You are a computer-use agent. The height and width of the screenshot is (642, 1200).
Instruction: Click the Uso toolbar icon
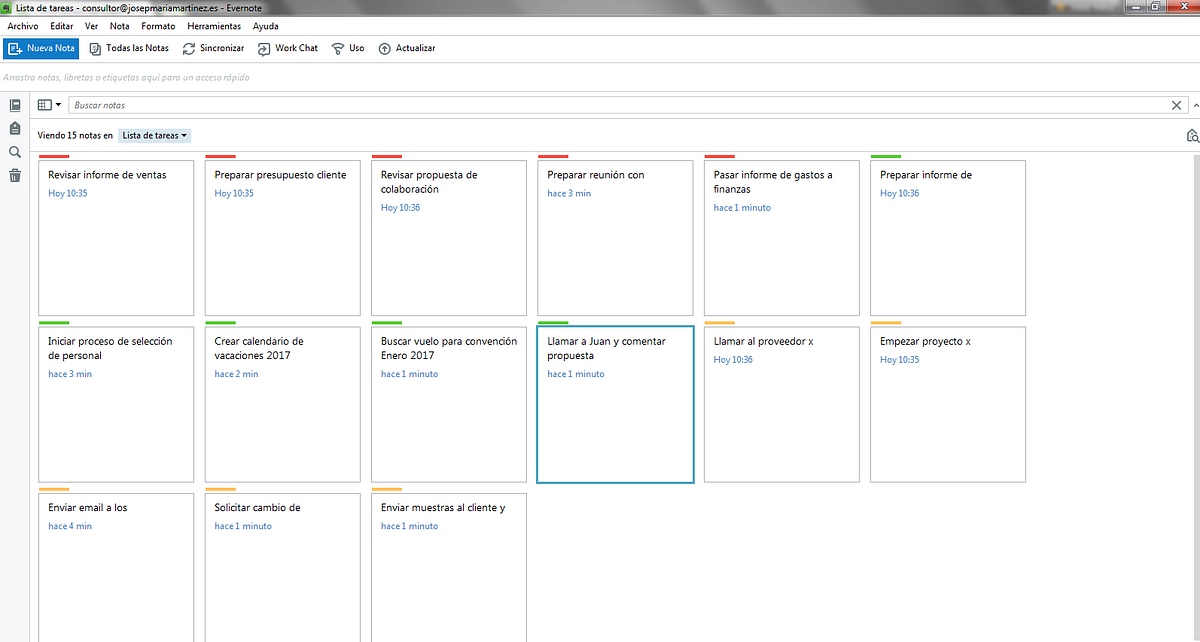tap(338, 48)
